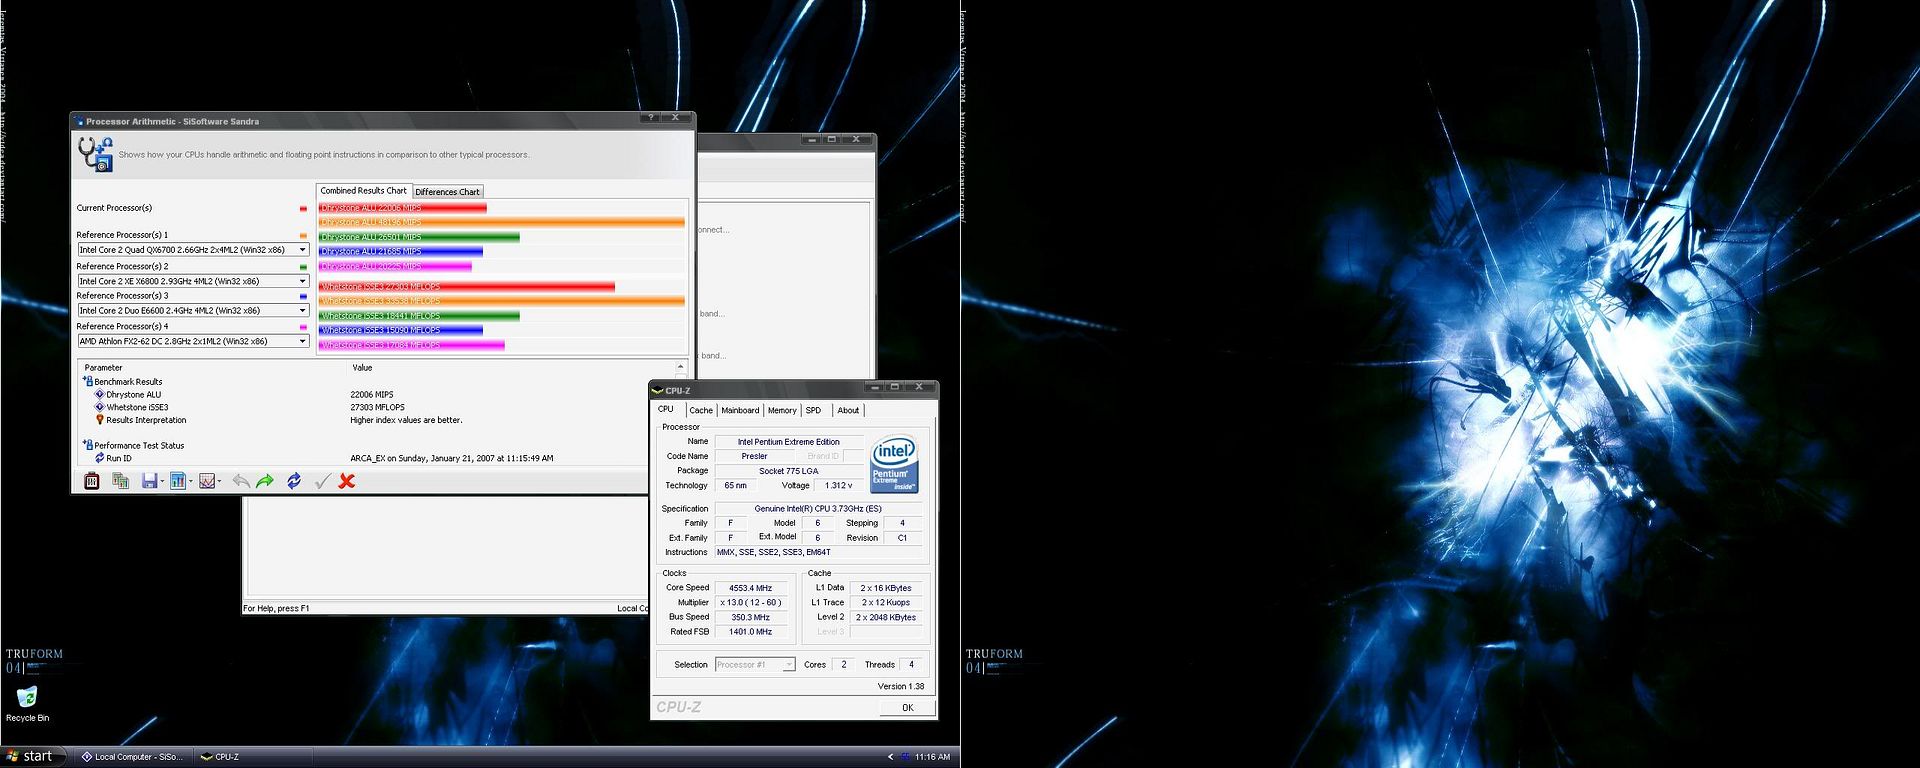Open the Recycle Bin desktop icon
The image size is (1920, 768).
[x=27, y=703]
